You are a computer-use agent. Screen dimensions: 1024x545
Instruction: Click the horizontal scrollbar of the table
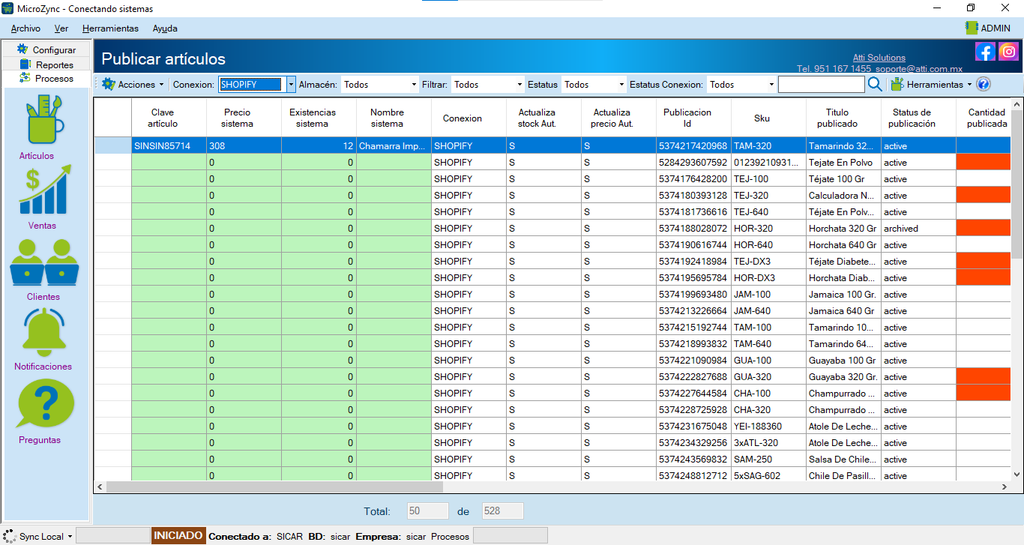(x=274, y=486)
